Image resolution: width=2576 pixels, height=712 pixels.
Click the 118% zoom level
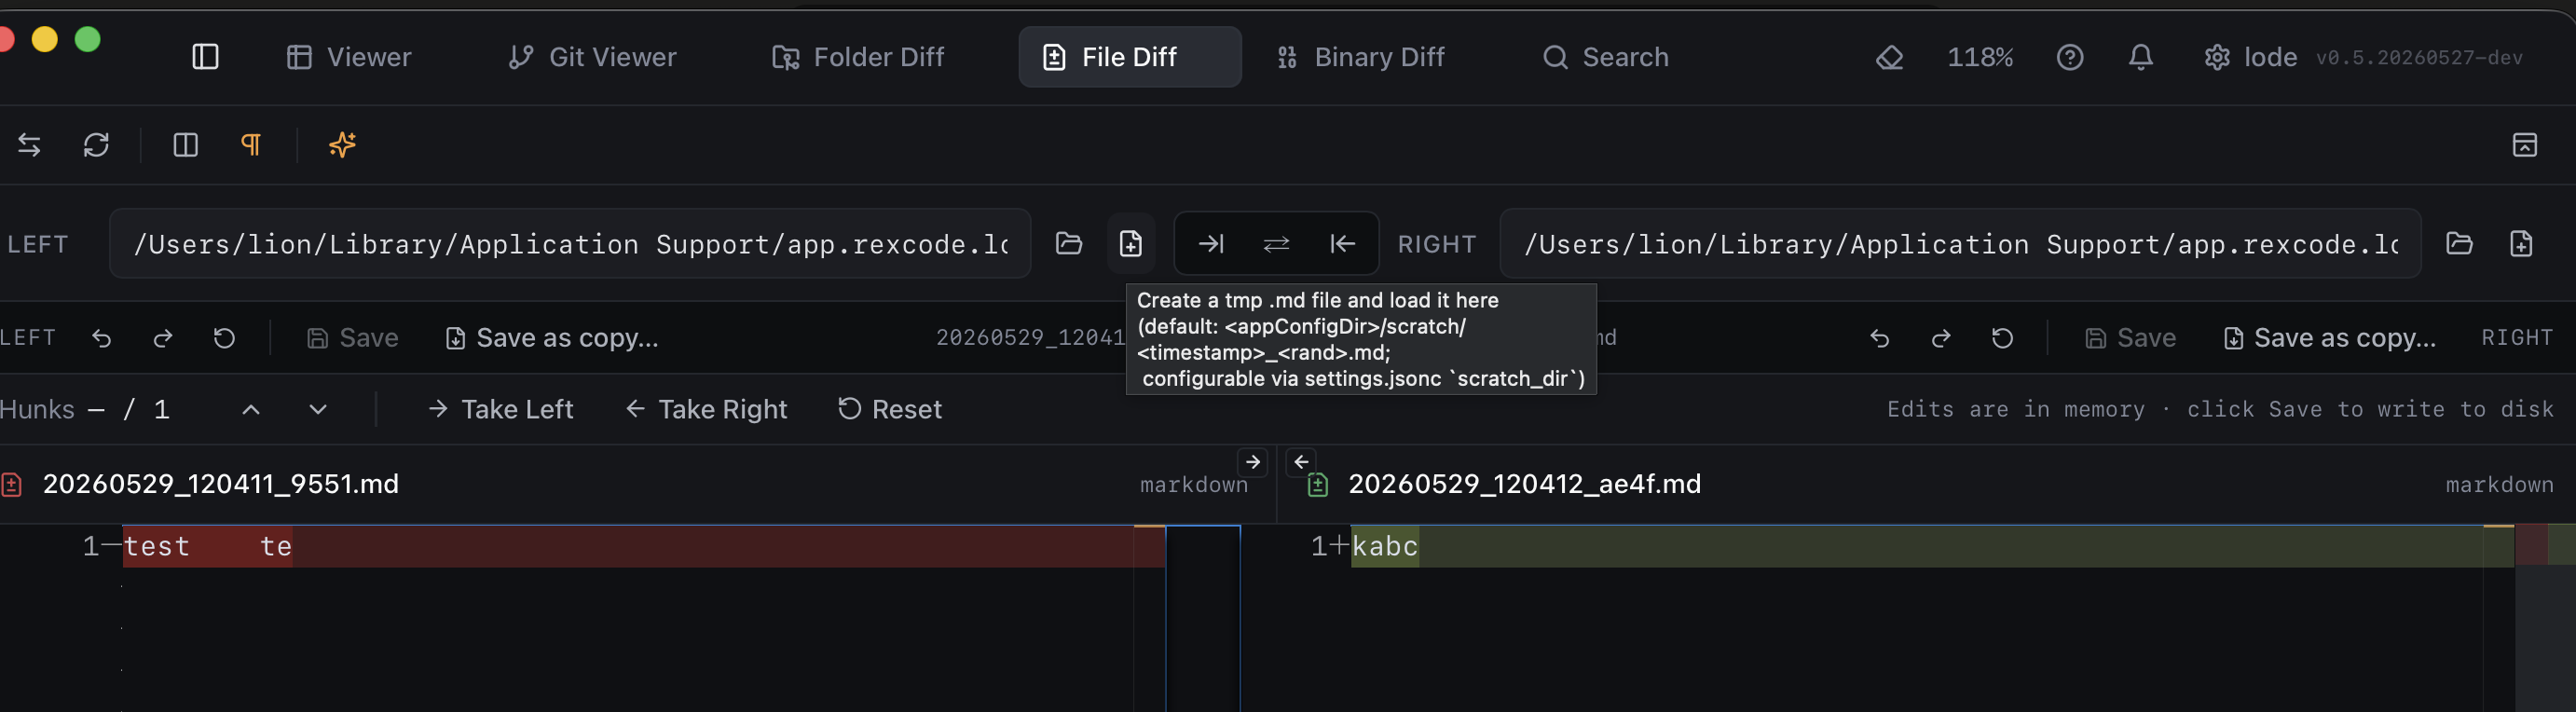click(x=1980, y=58)
